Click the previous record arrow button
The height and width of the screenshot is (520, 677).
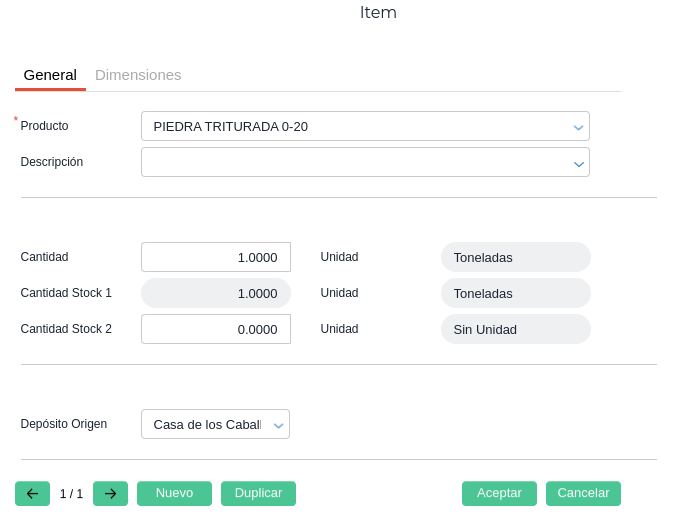pyautogui.click(x=32, y=493)
